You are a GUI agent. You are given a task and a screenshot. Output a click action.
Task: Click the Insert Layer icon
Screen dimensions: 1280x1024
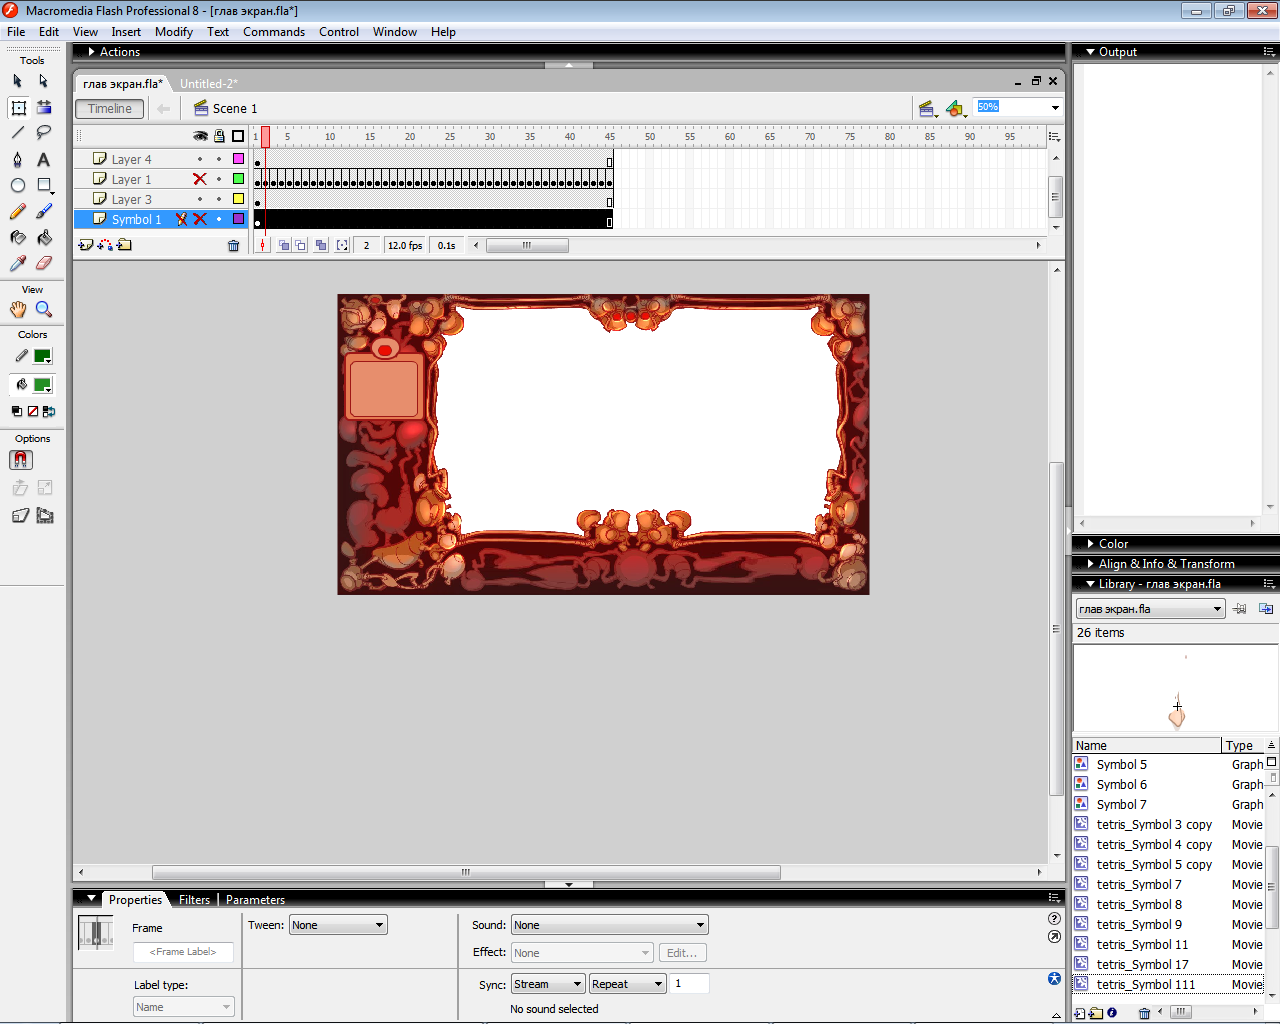86,245
